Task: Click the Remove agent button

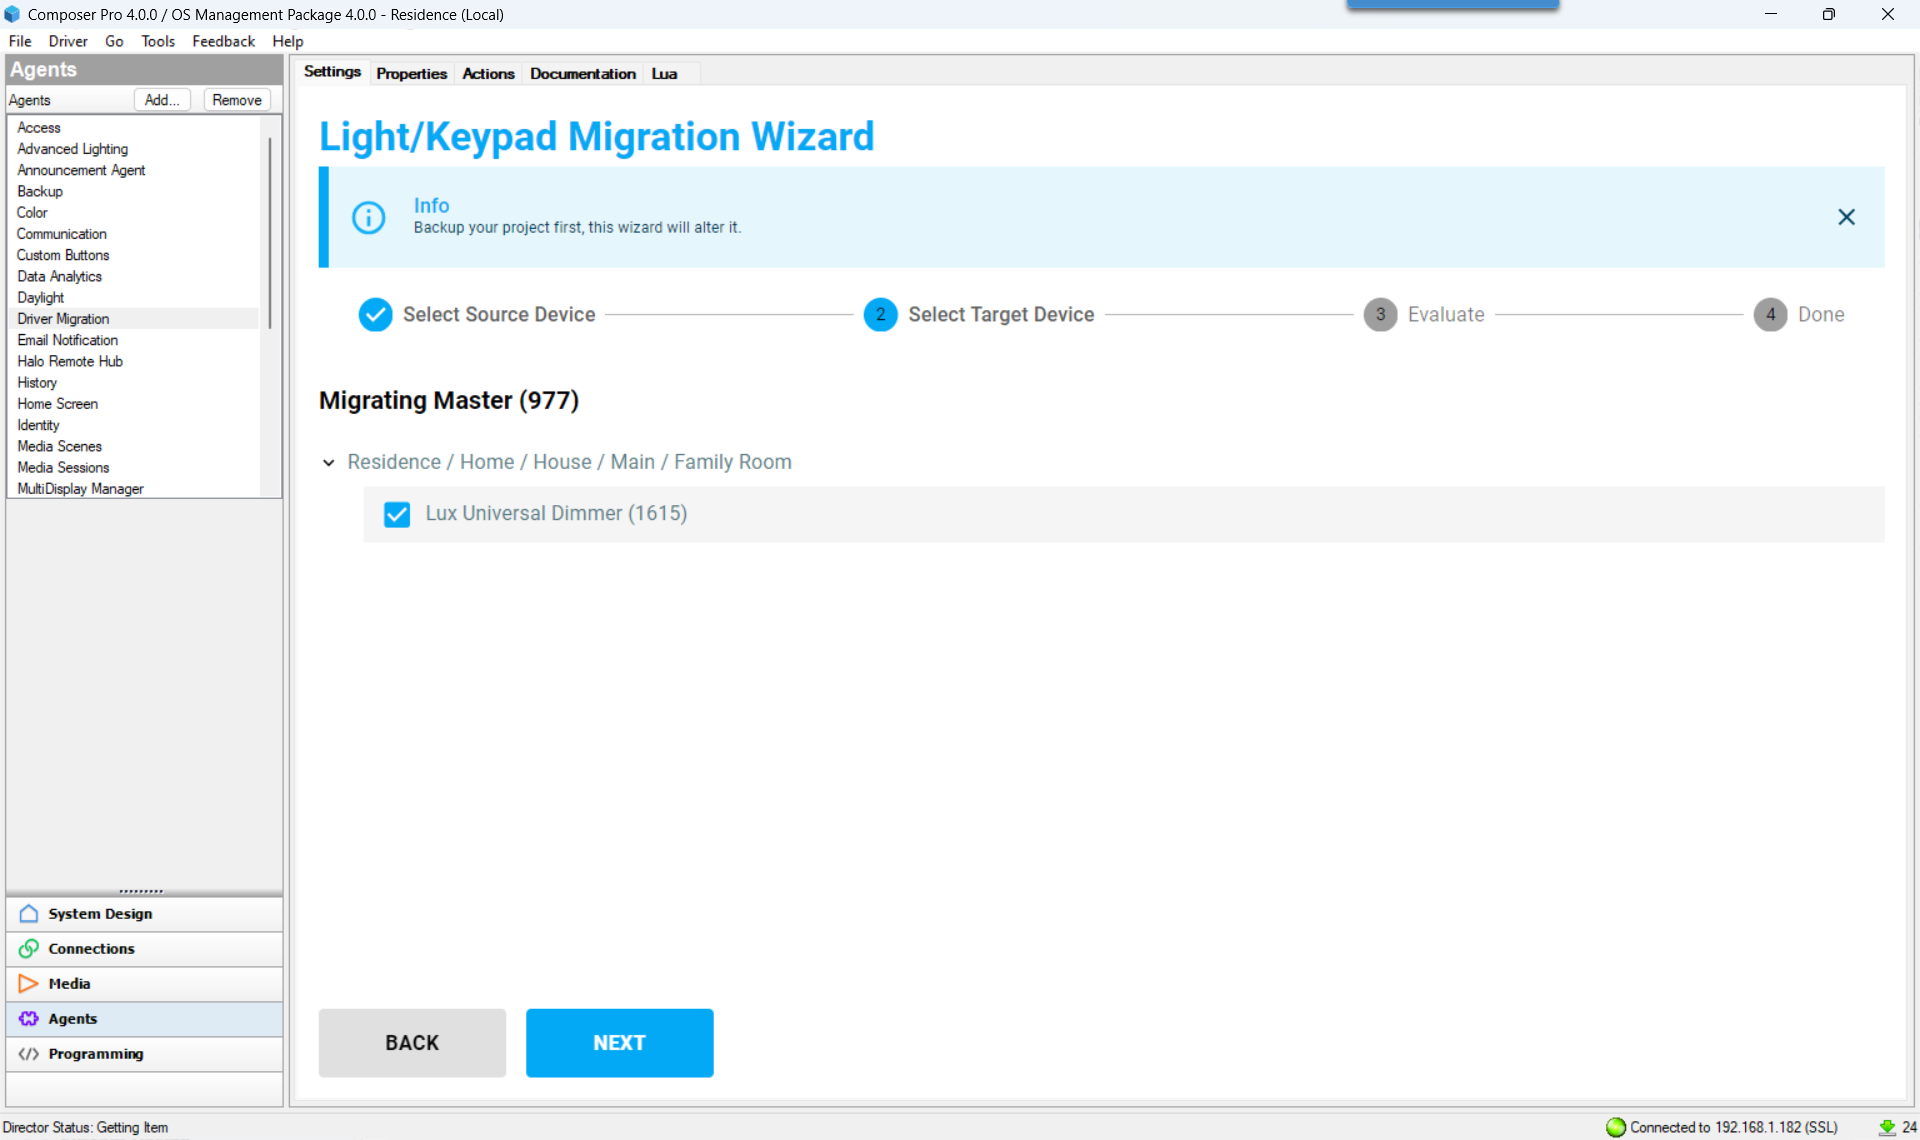Action: point(237,100)
